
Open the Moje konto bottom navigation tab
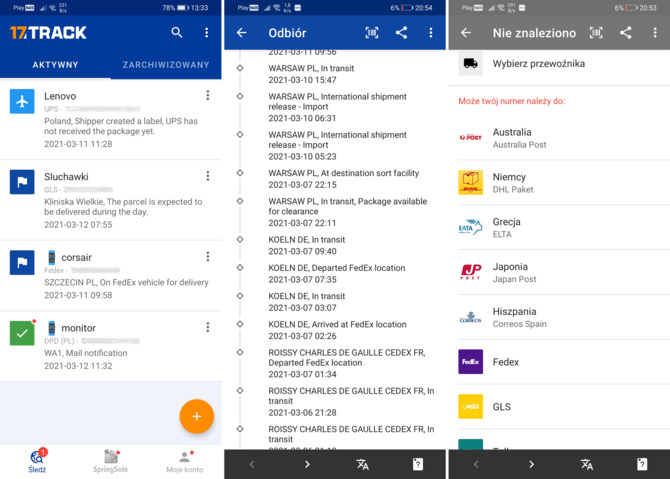[x=185, y=461]
